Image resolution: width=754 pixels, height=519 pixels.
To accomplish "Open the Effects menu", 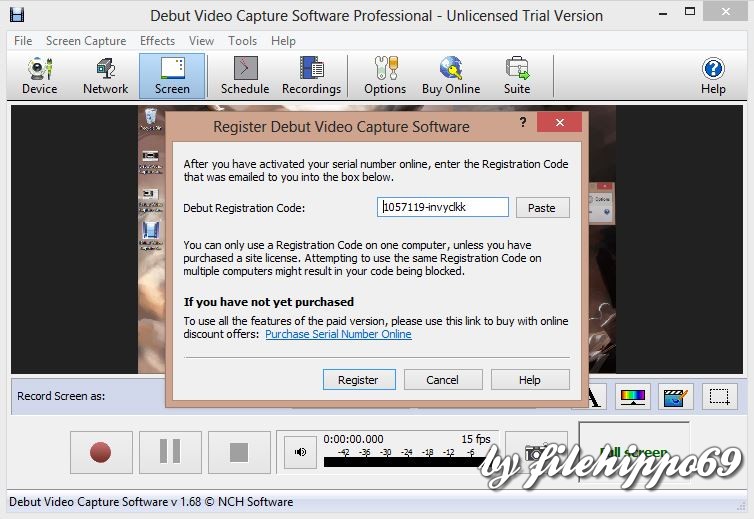I will pos(157,41).
